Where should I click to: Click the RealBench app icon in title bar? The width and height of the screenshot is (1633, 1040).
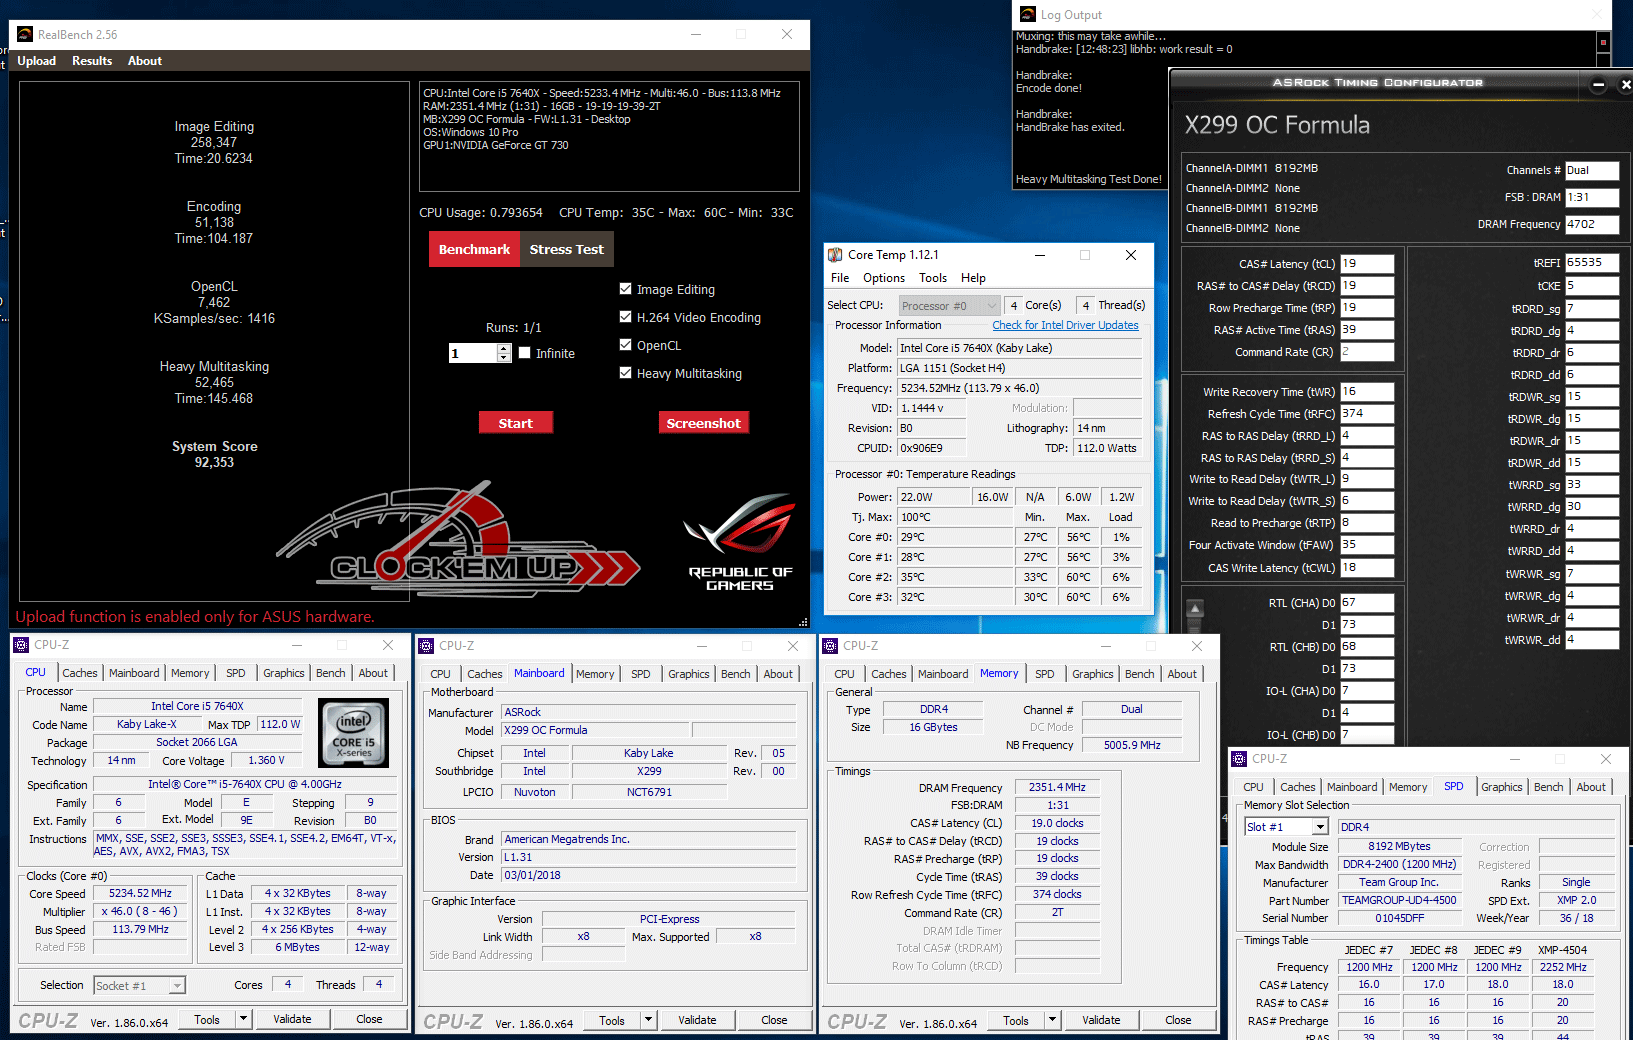pyautogui.click(x=25, y=35)
